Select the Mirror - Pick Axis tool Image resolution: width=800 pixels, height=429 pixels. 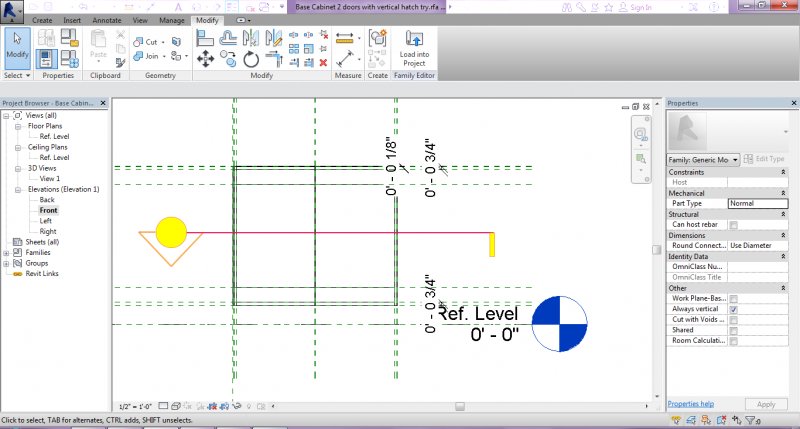pos(251,38)
